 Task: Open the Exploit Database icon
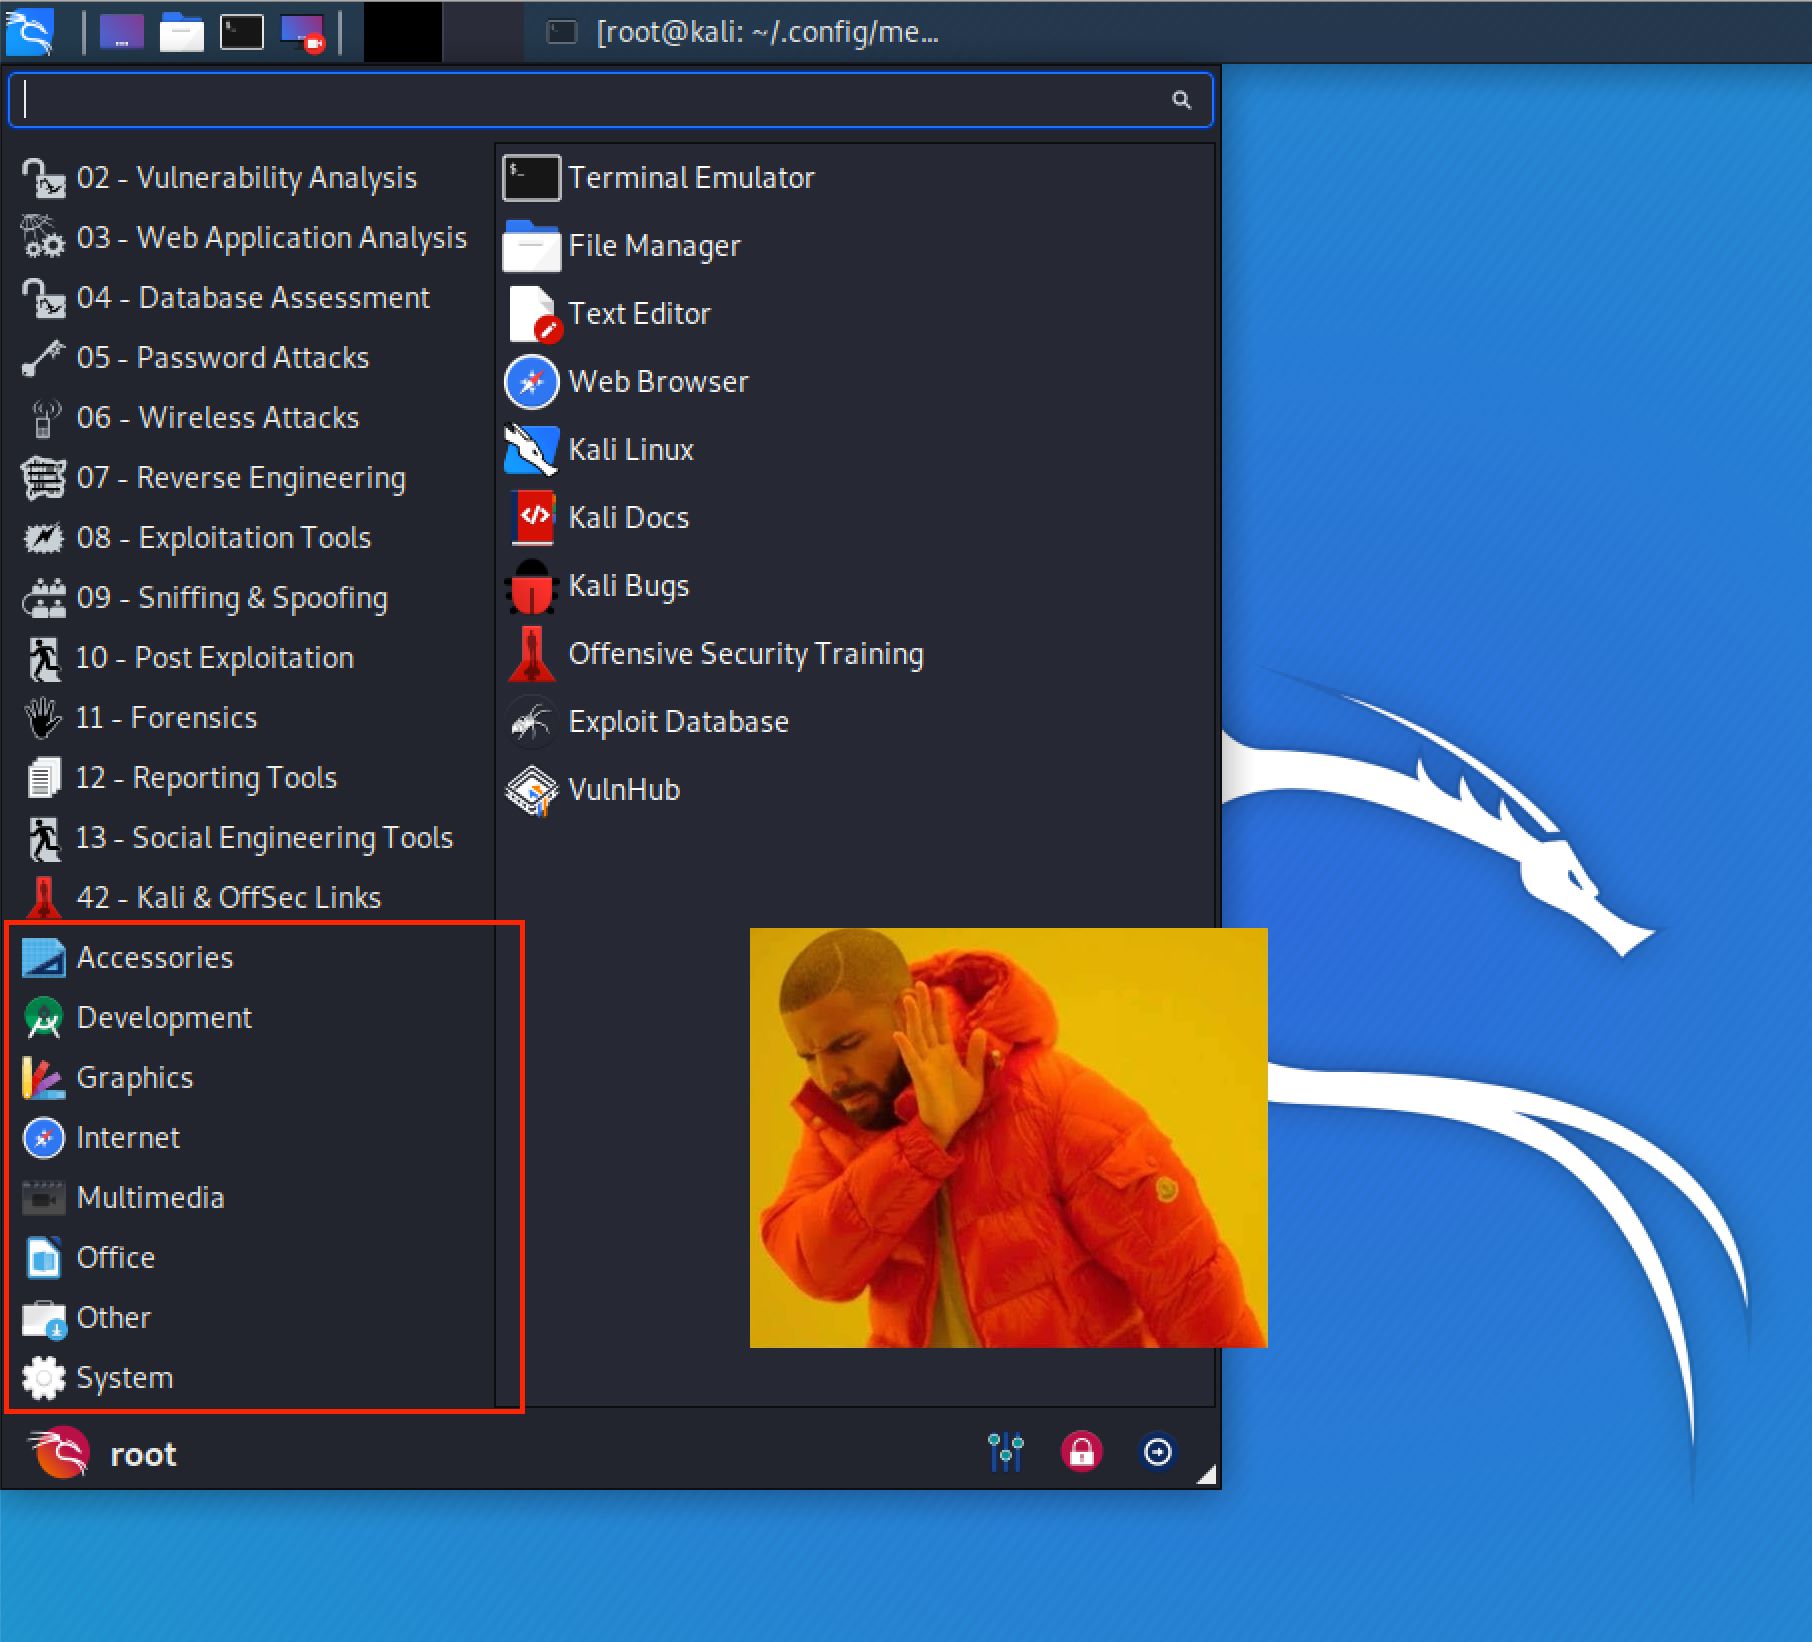[531, 722]
